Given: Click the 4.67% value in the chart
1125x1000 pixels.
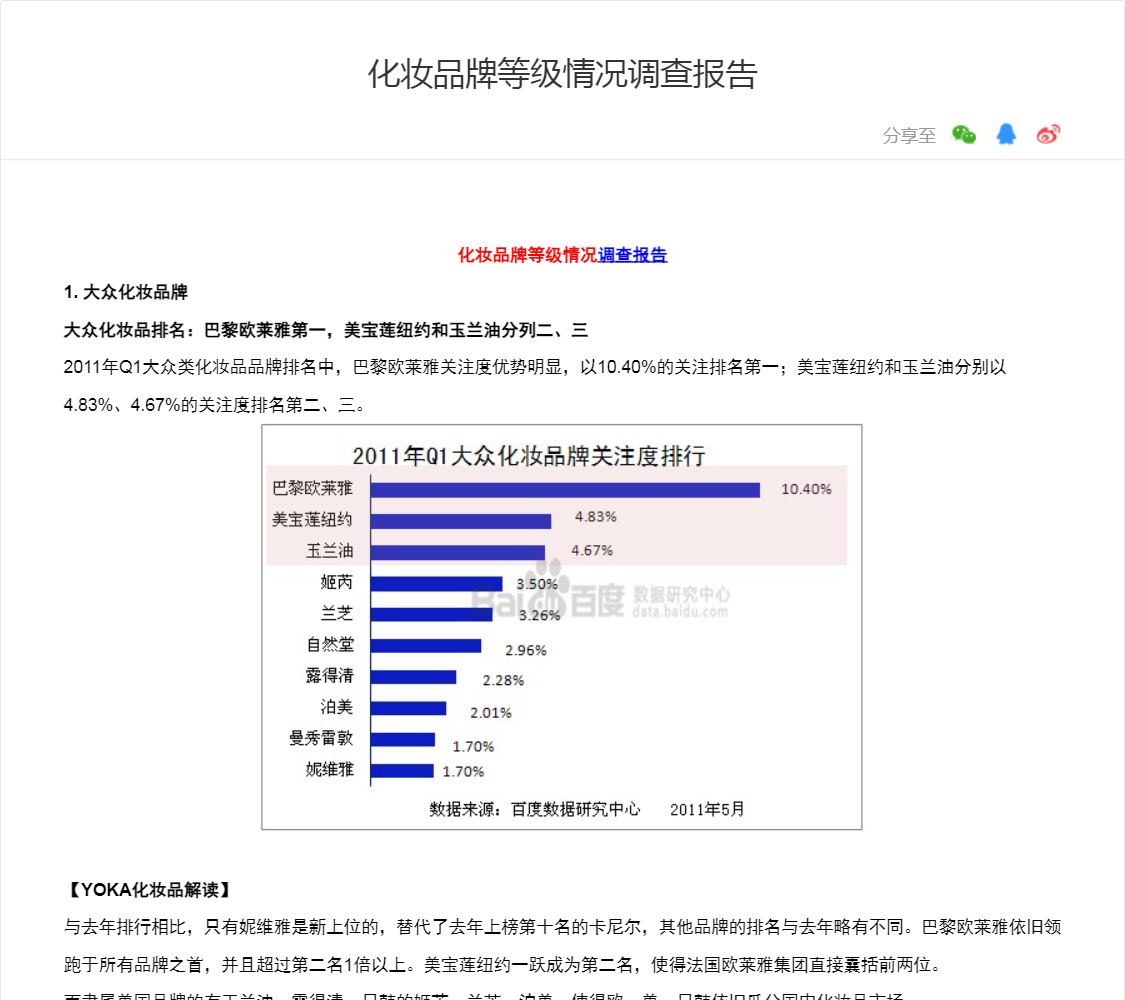Looking at the screenshot, I should click(x=592, y=550).
